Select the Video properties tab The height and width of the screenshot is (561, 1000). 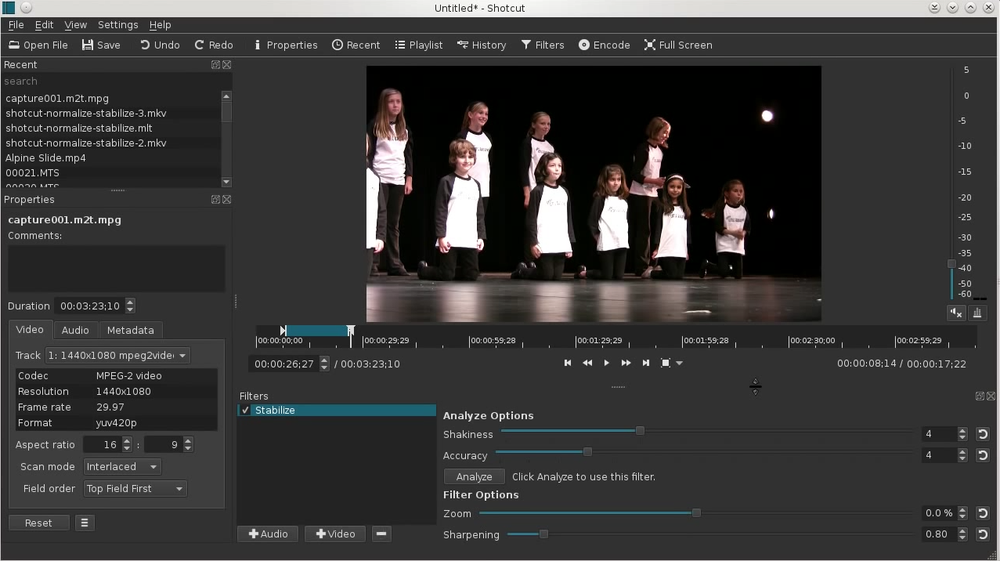click(x=29, y=330)
